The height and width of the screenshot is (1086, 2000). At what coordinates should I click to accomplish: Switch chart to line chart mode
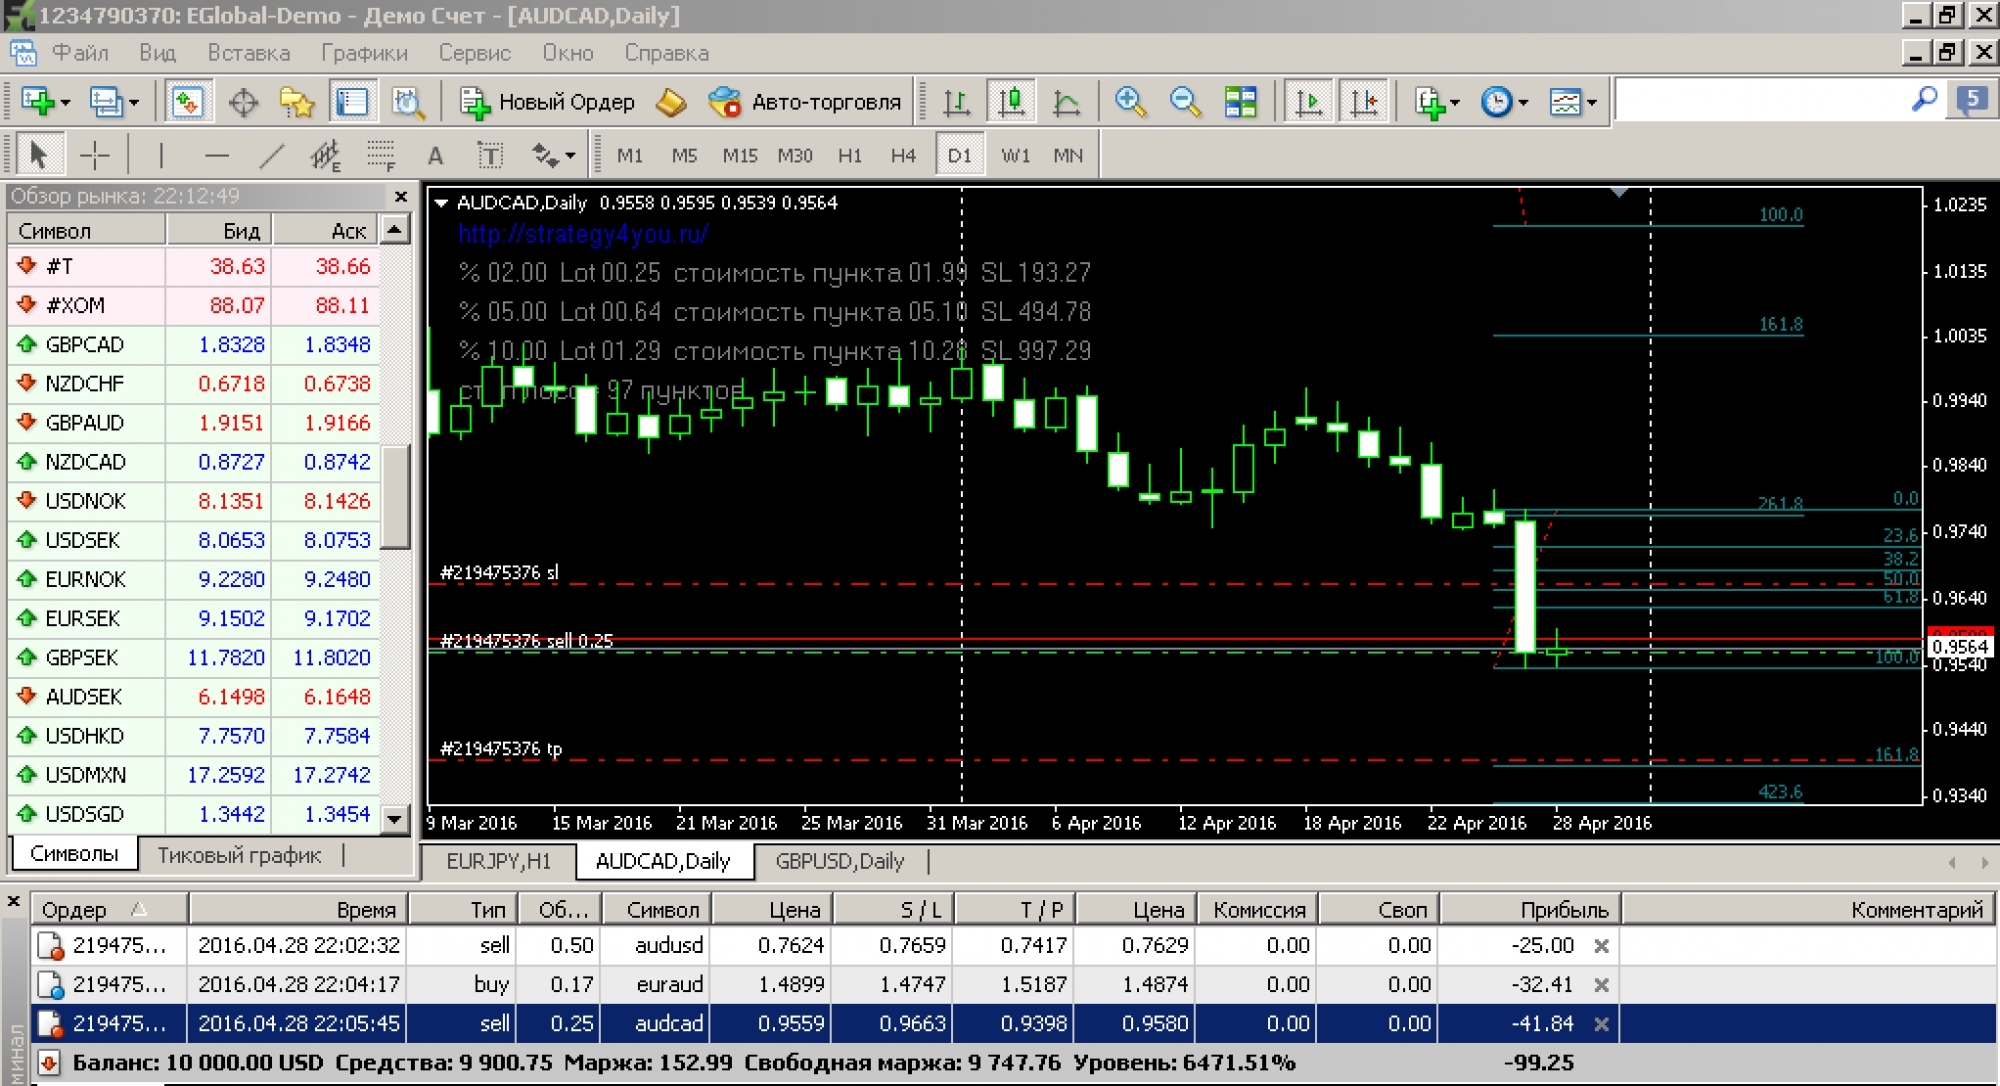(1066, 102)
